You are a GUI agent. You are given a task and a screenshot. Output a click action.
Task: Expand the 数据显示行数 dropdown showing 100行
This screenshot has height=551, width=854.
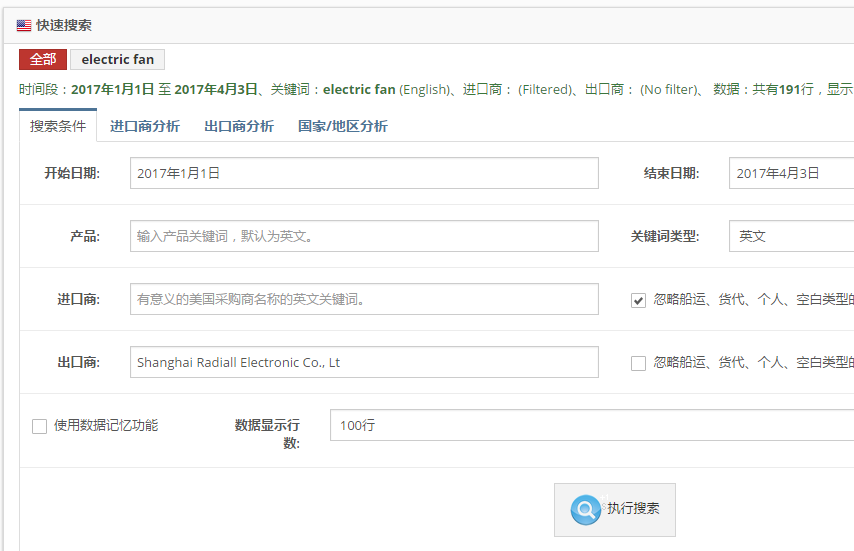pyautogui.click(x=590, y=425)
